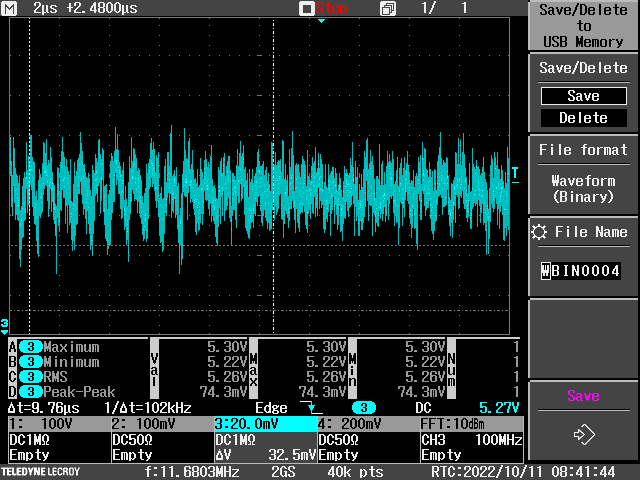Click the trigger level marker on right edge
Viewport: 640px width, 480px height.
(515, 174)
